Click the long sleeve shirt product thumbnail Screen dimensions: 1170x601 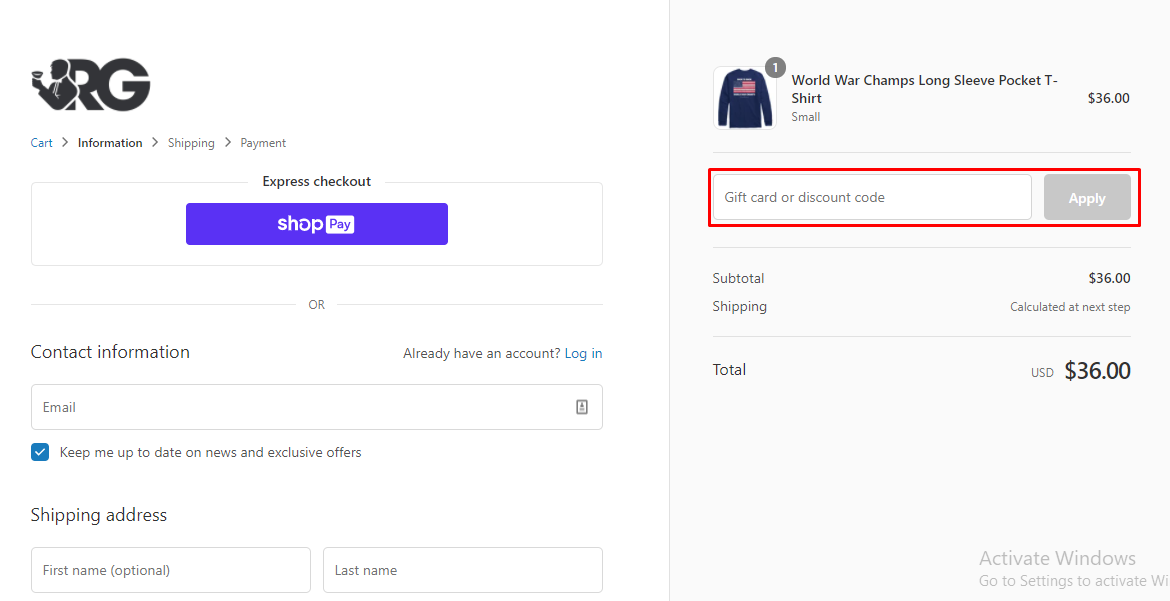coord(745,98)
